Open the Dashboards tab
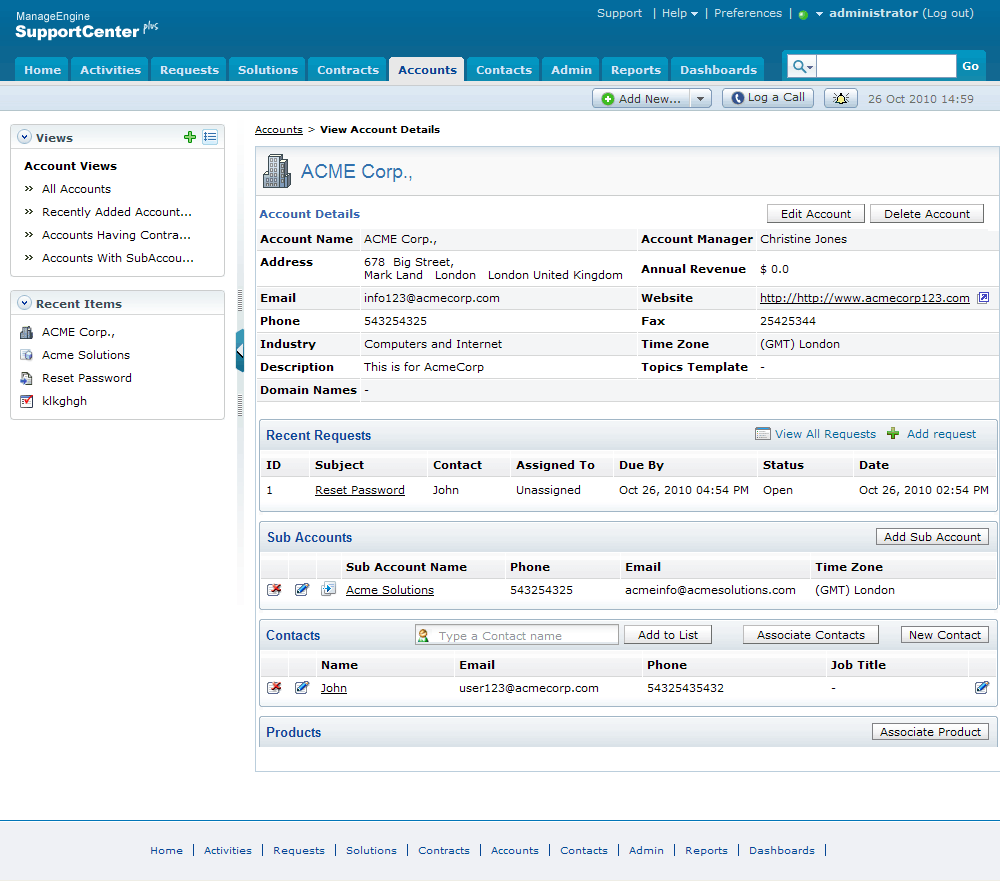This screenshot has height=882, width=1000. pos(718,70)
